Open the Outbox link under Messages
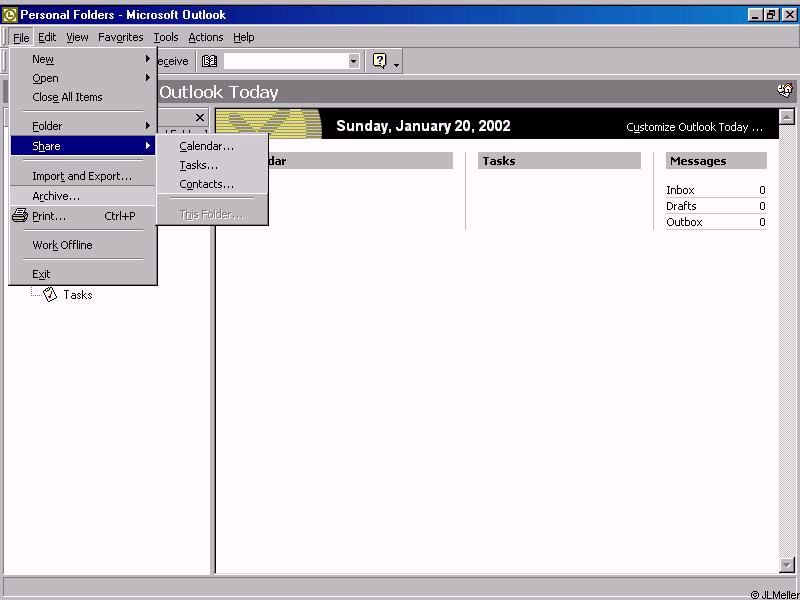 684,222
